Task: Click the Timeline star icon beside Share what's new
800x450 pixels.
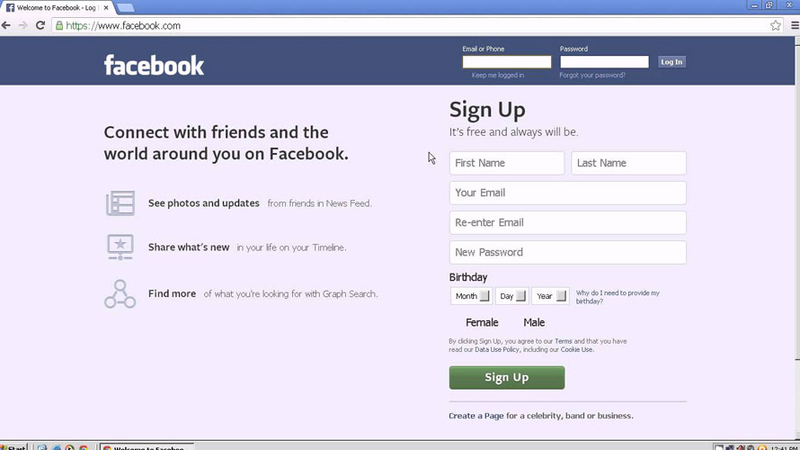Action: 120,247
